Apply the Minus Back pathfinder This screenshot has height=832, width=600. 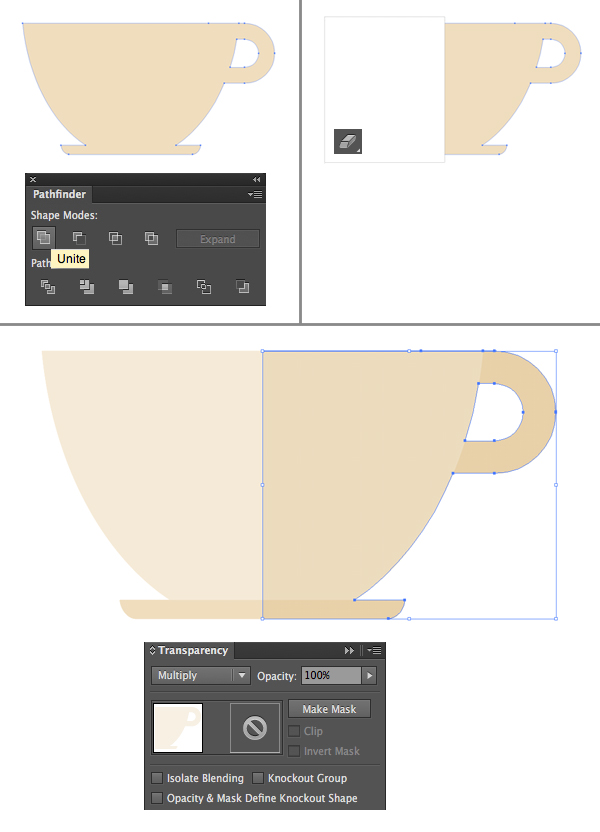coord(242,287)
